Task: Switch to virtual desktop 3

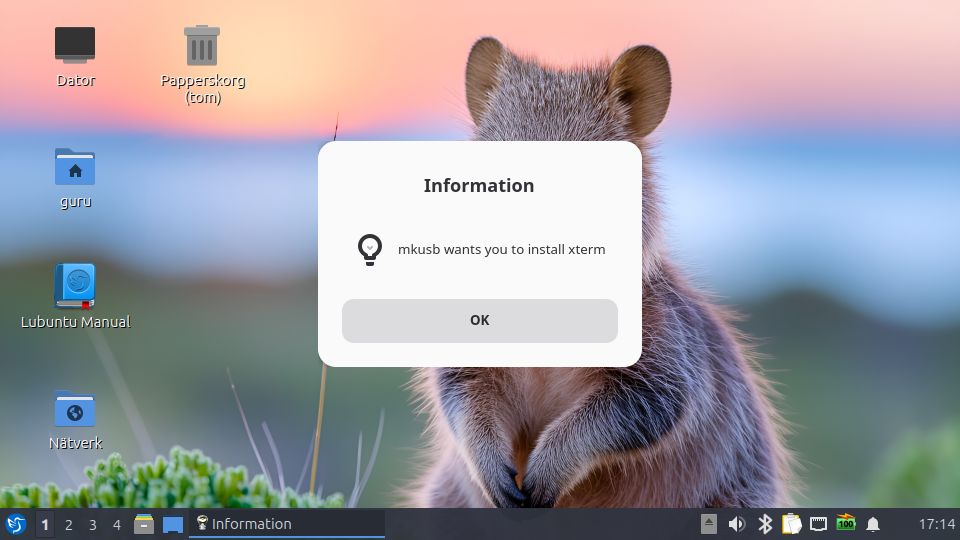Action: click(x=93, y=524)
